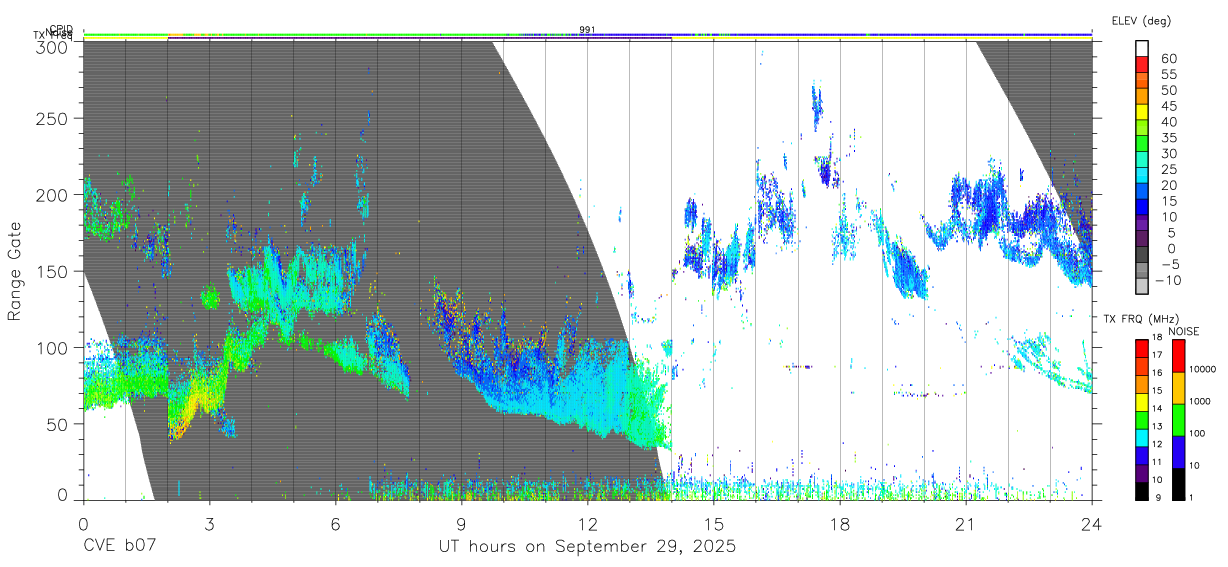Pick the green swatch in the NOISE colorbar
The image size is (1228, 567).
tap(1178, 419)
